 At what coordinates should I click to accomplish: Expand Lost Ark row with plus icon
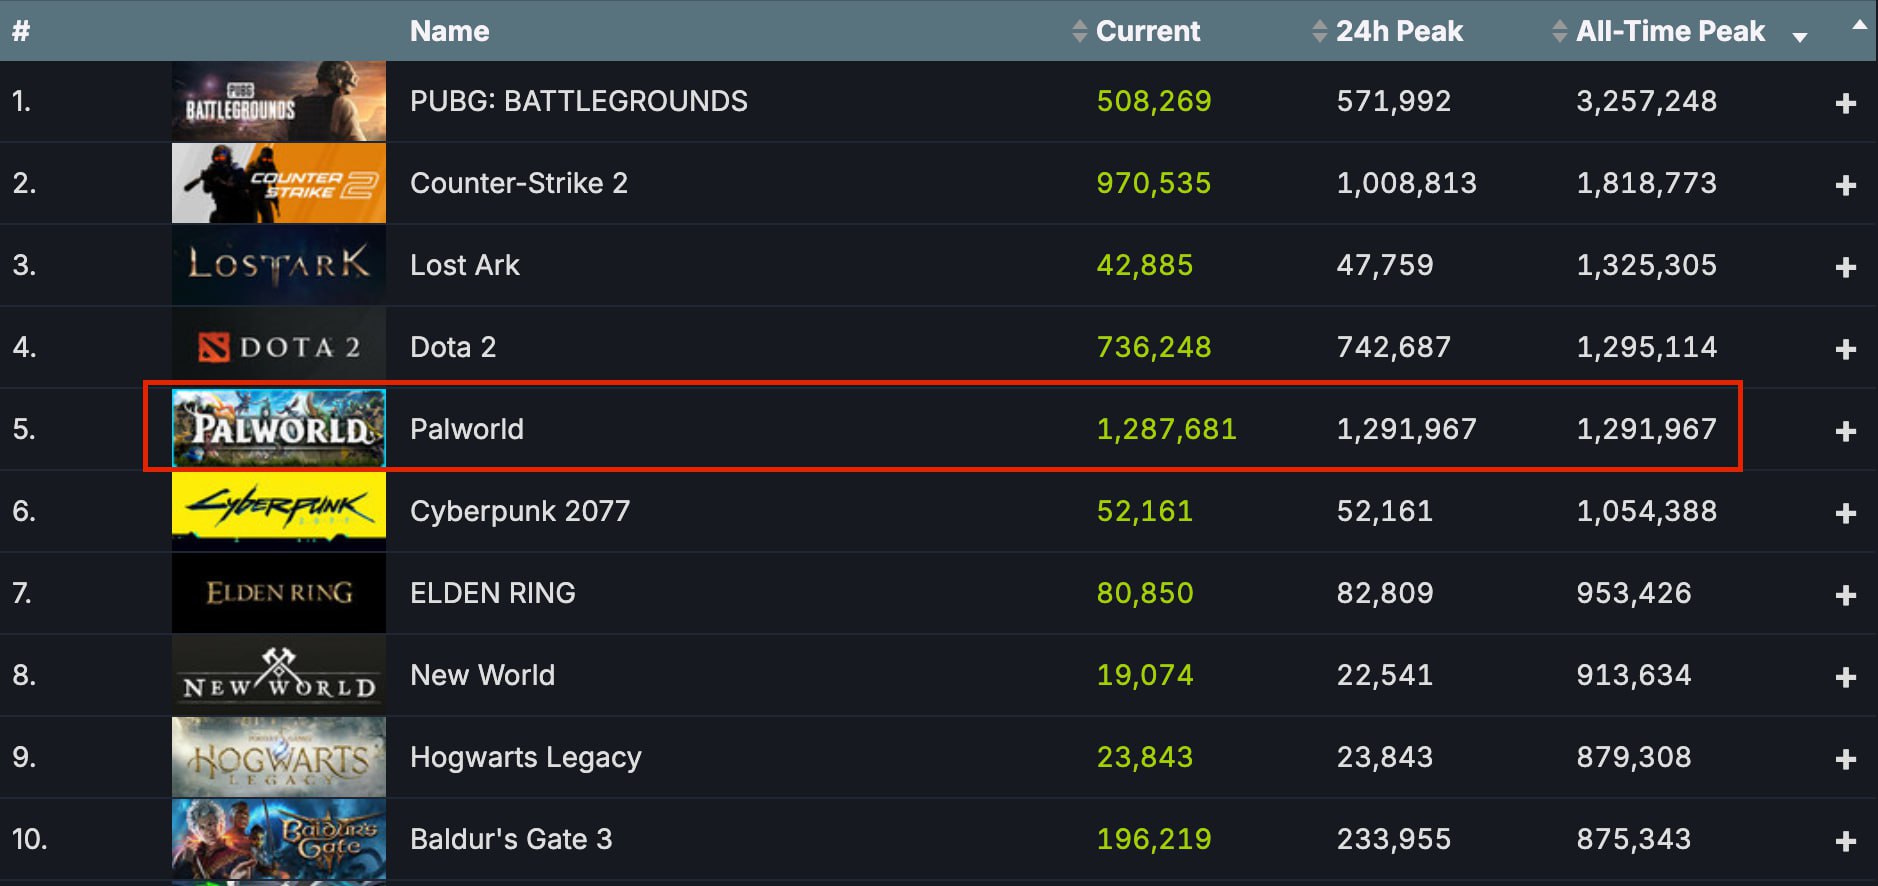(x=1846, y=267)
